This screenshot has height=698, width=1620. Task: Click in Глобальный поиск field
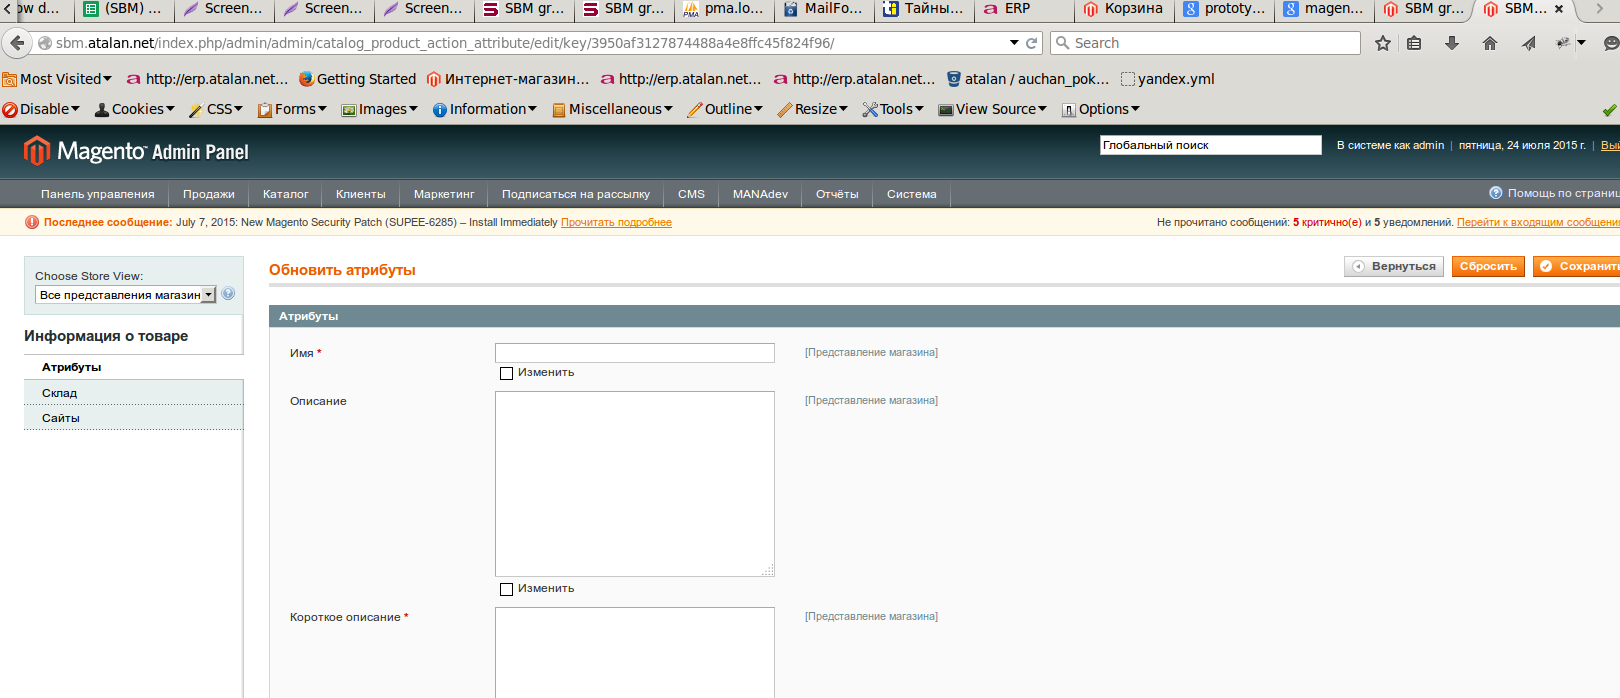[1211, 145]
